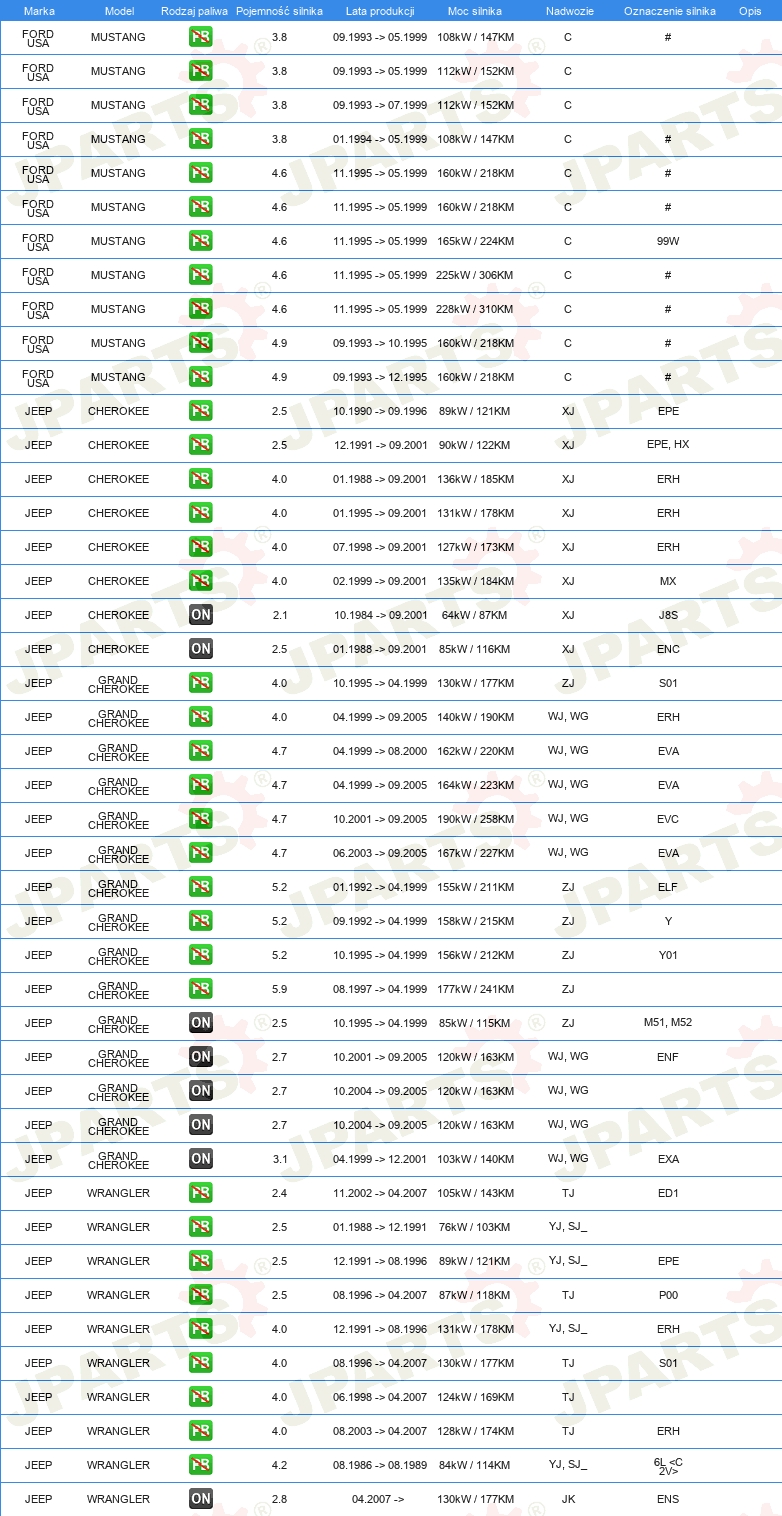Click the PB icon for Grand Cherokee 5.9 177kW / 241KM
The image size is (782, 1516).
200,989
